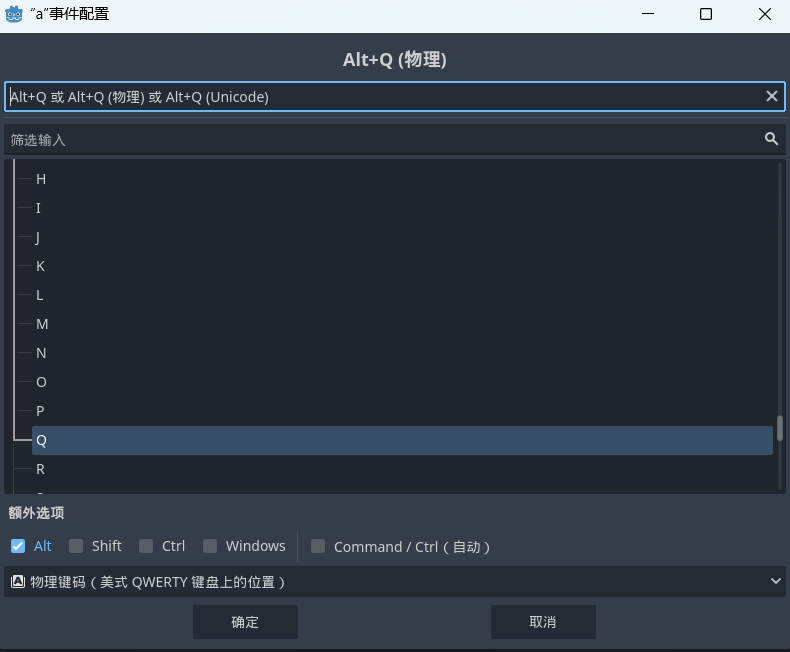
Task: Enable the Windows modifier checkbox
Action: tap(210, 546)
